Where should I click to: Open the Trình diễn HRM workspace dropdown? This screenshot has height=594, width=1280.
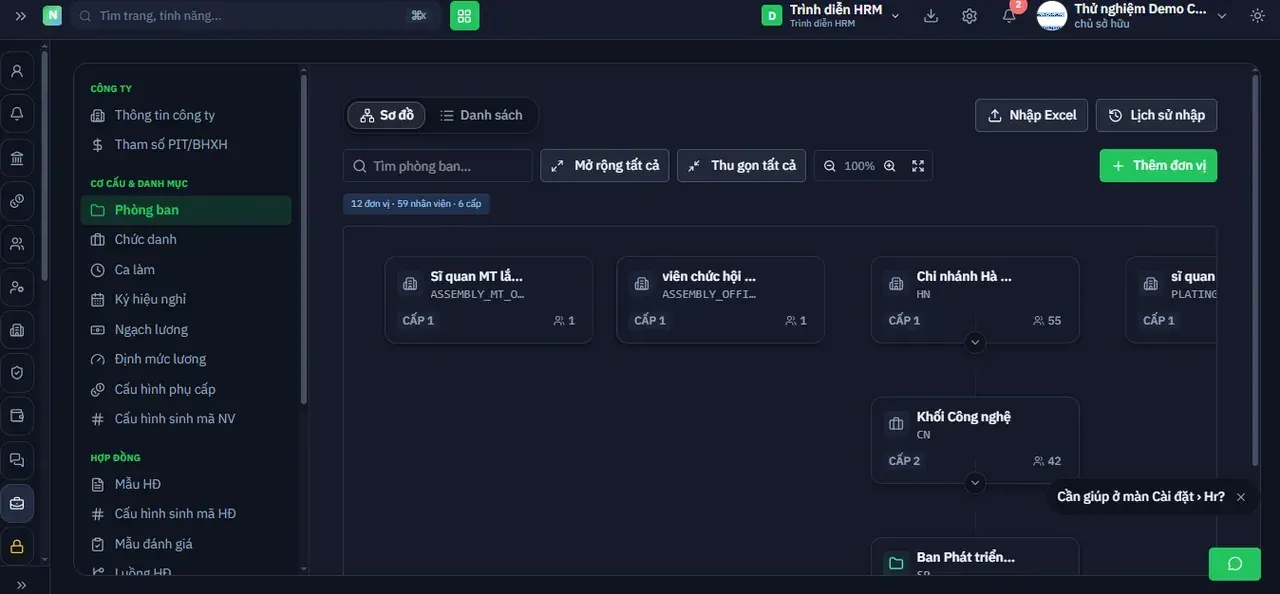pos(831,16)
